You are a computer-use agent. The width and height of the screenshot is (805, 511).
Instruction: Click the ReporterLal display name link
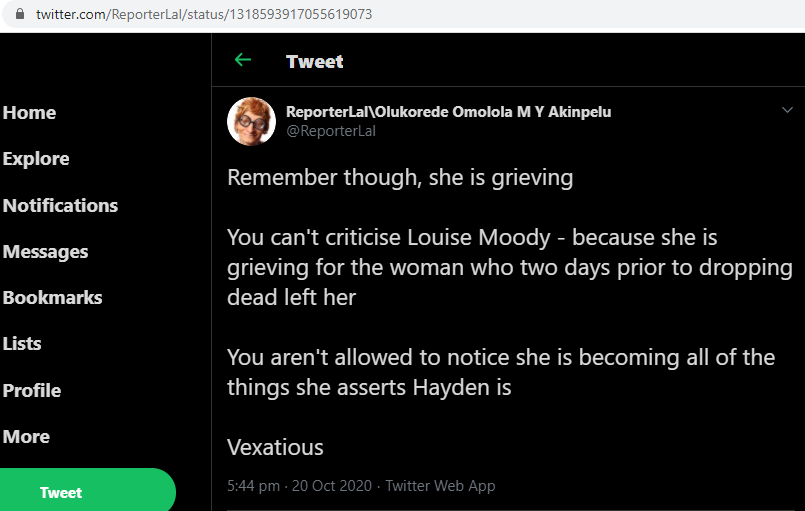pyautogui.click(x=449, y=112)
